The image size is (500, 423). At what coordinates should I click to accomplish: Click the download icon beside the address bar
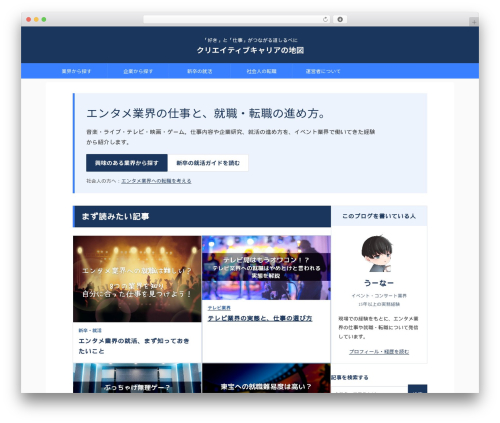point(340,19)
